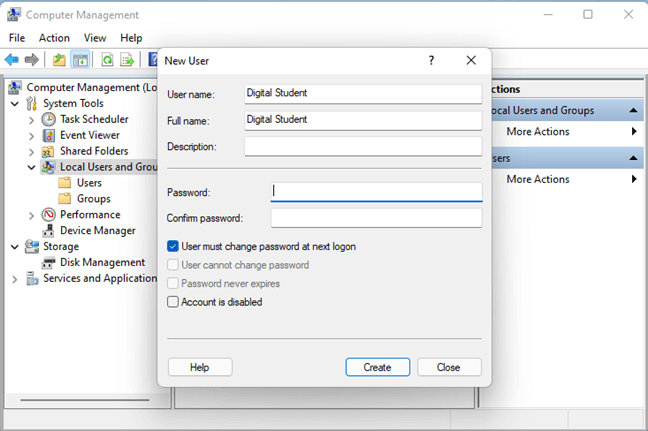The image size is (648, 431).
Task: Click the New User dialog help question mark
Action: 431,60
